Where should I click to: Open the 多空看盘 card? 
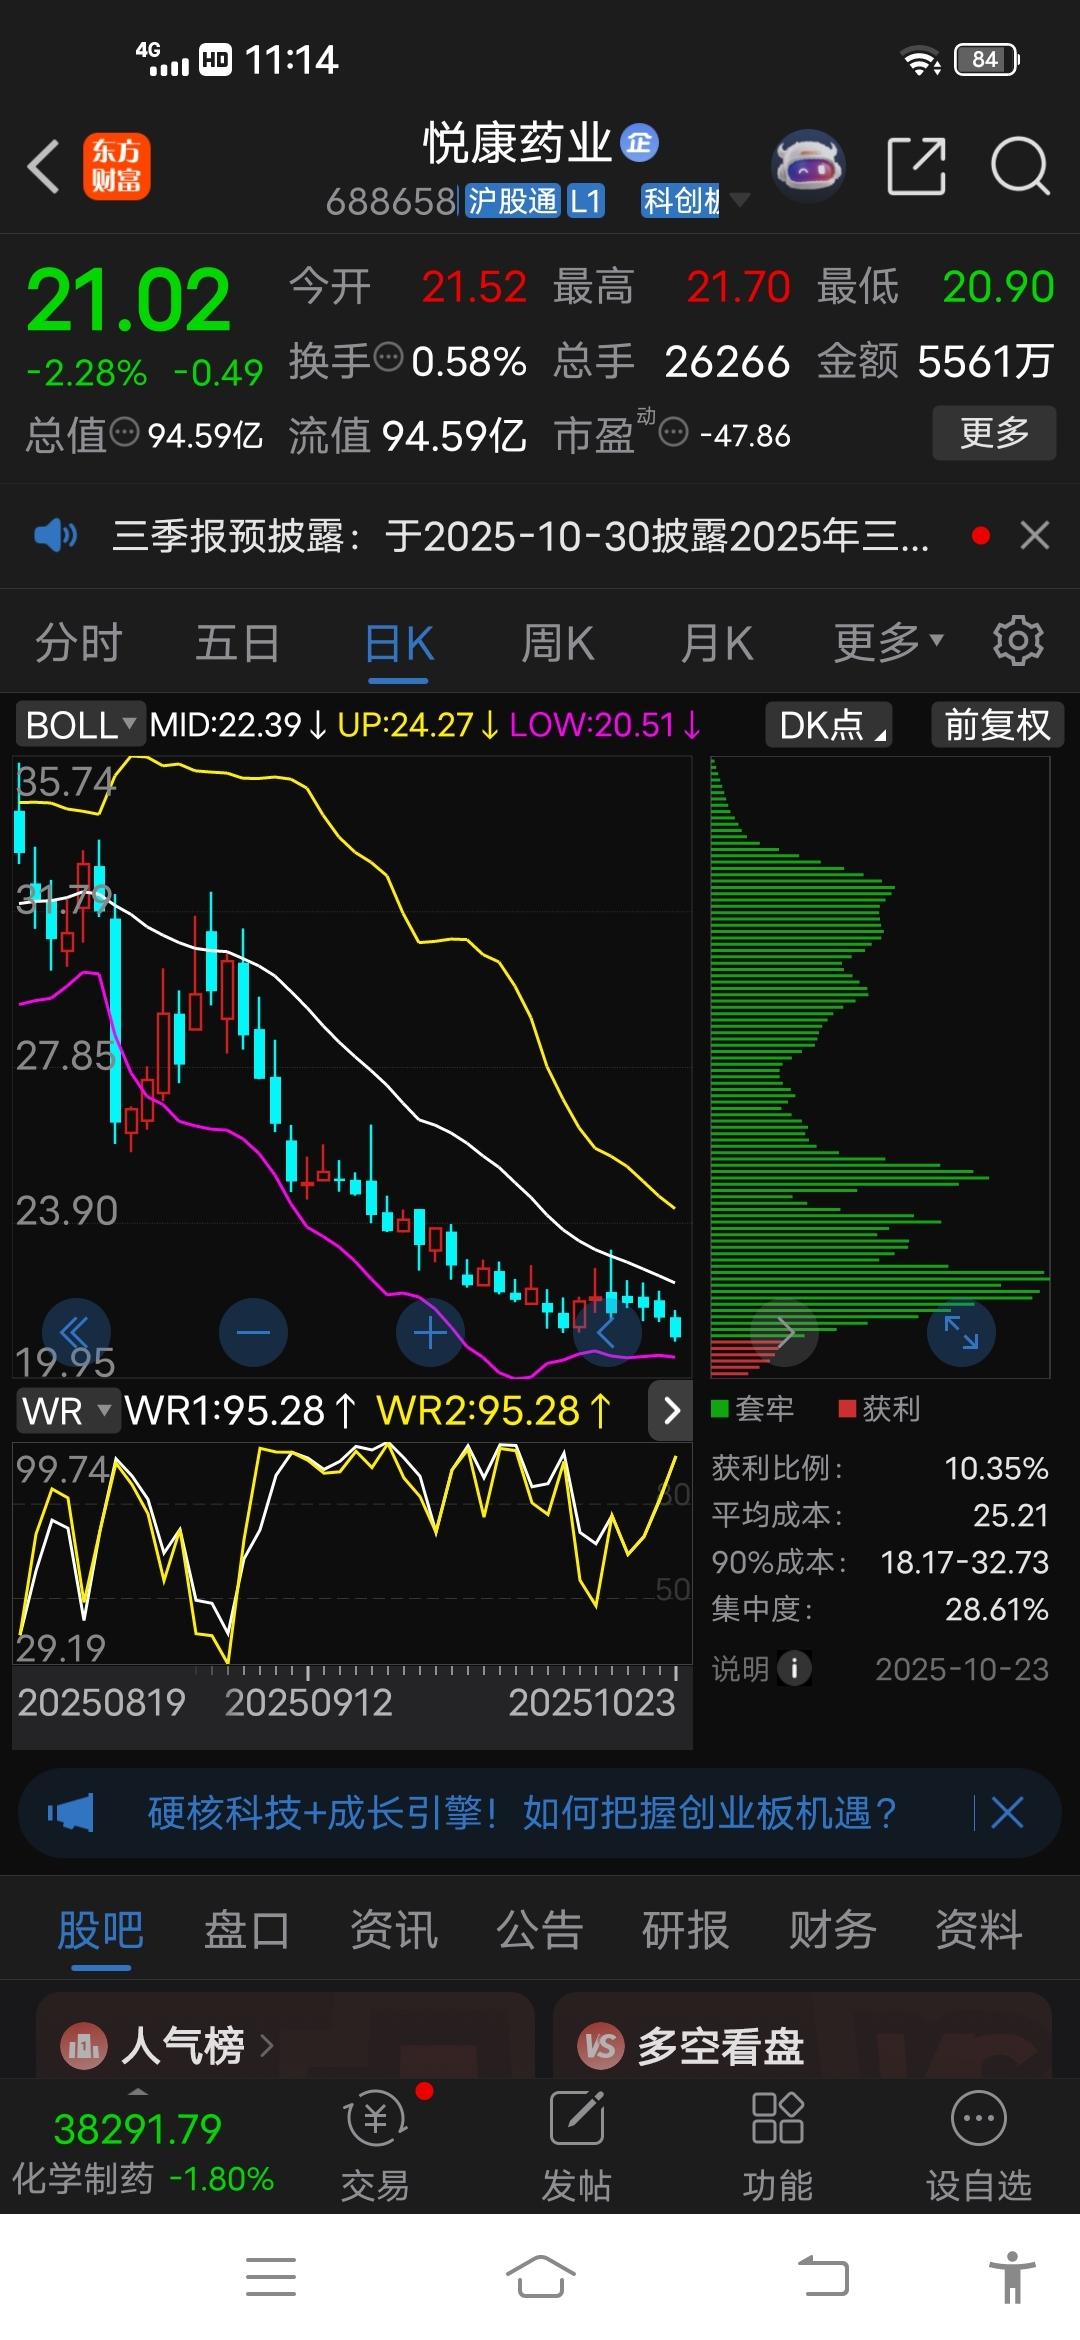(802, 2036)
